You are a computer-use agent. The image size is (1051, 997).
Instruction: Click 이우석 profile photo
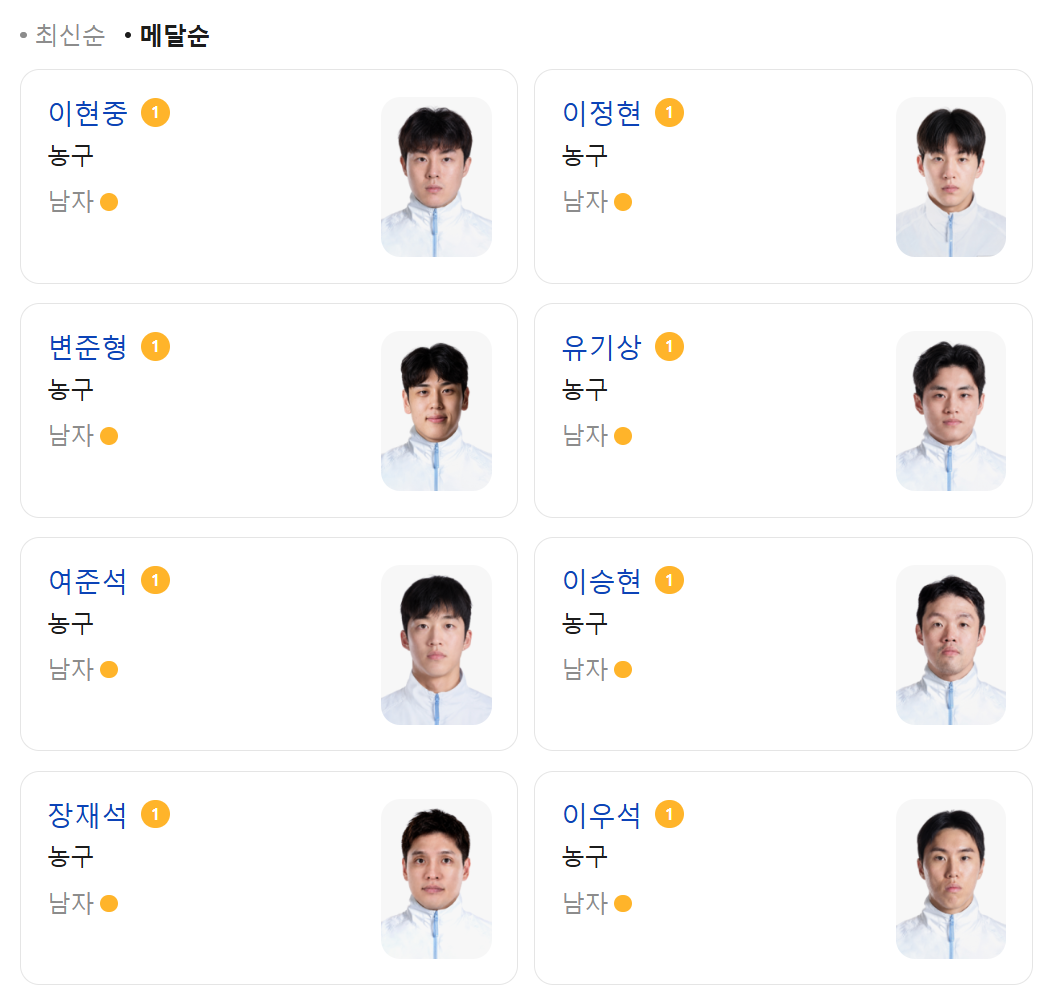click(x=950, y=878)
